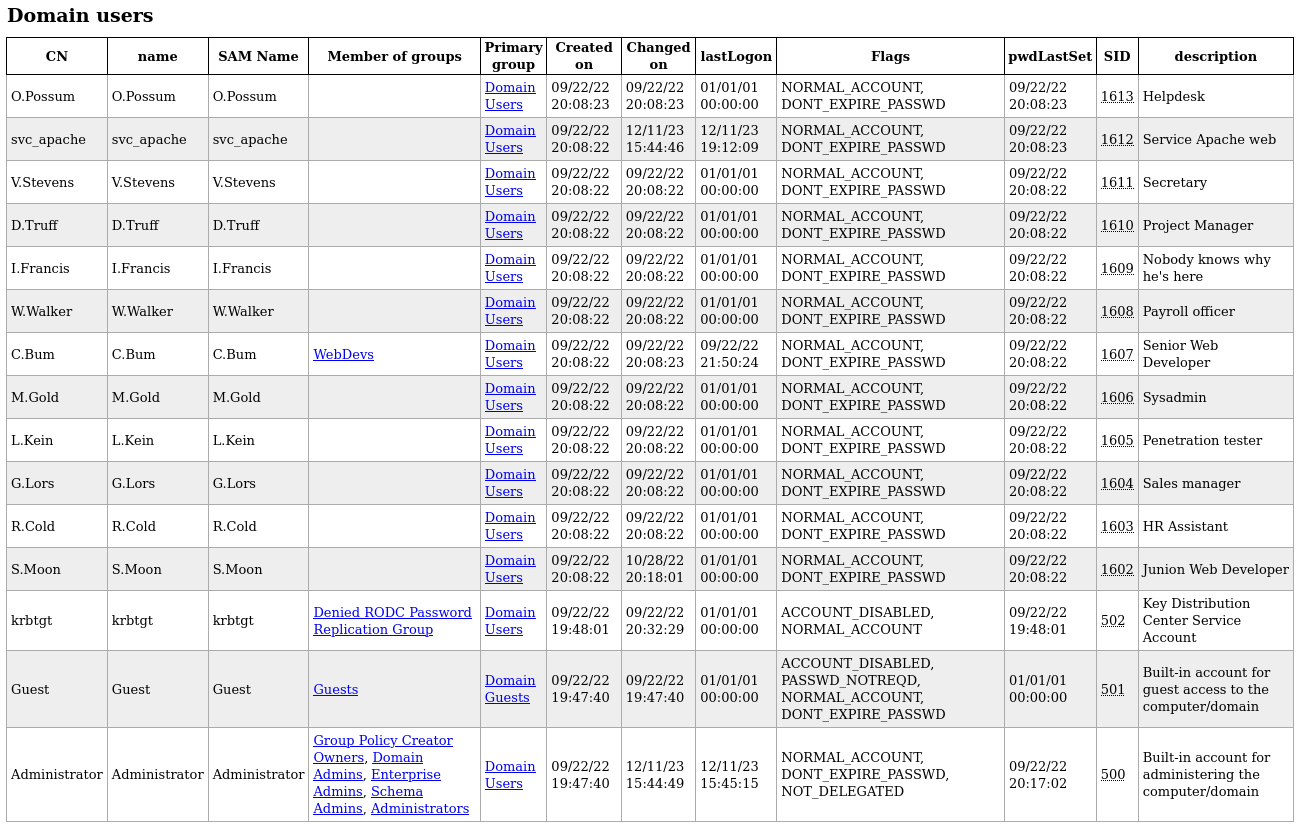Open the WebDevs group link
The height and width of the screenshot is (828, 1301).
pos(343,354)
